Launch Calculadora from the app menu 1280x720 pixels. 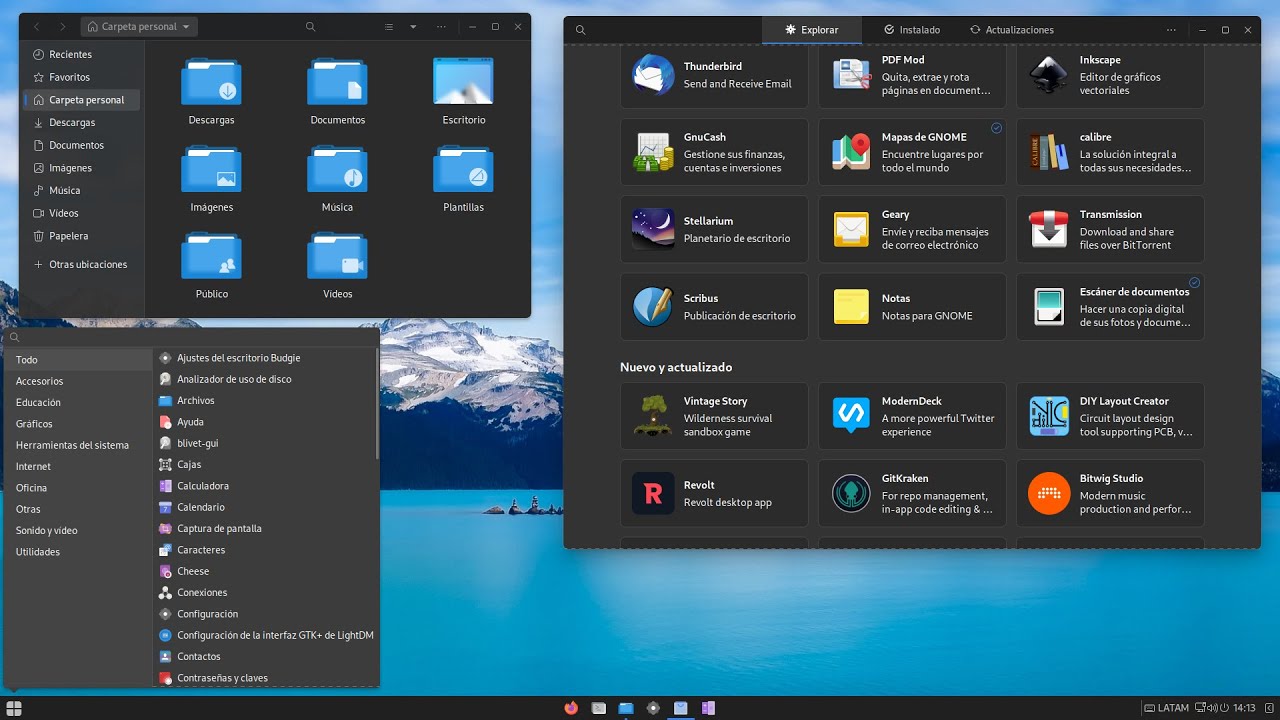(x=265, y=486)
